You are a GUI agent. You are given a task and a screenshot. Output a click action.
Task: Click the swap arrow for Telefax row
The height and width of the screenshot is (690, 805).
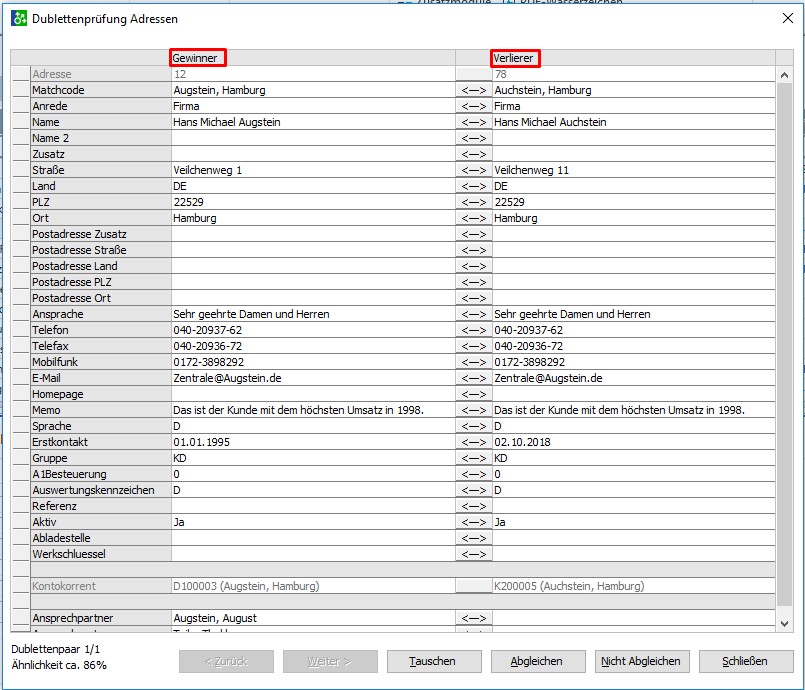(473, 346)
